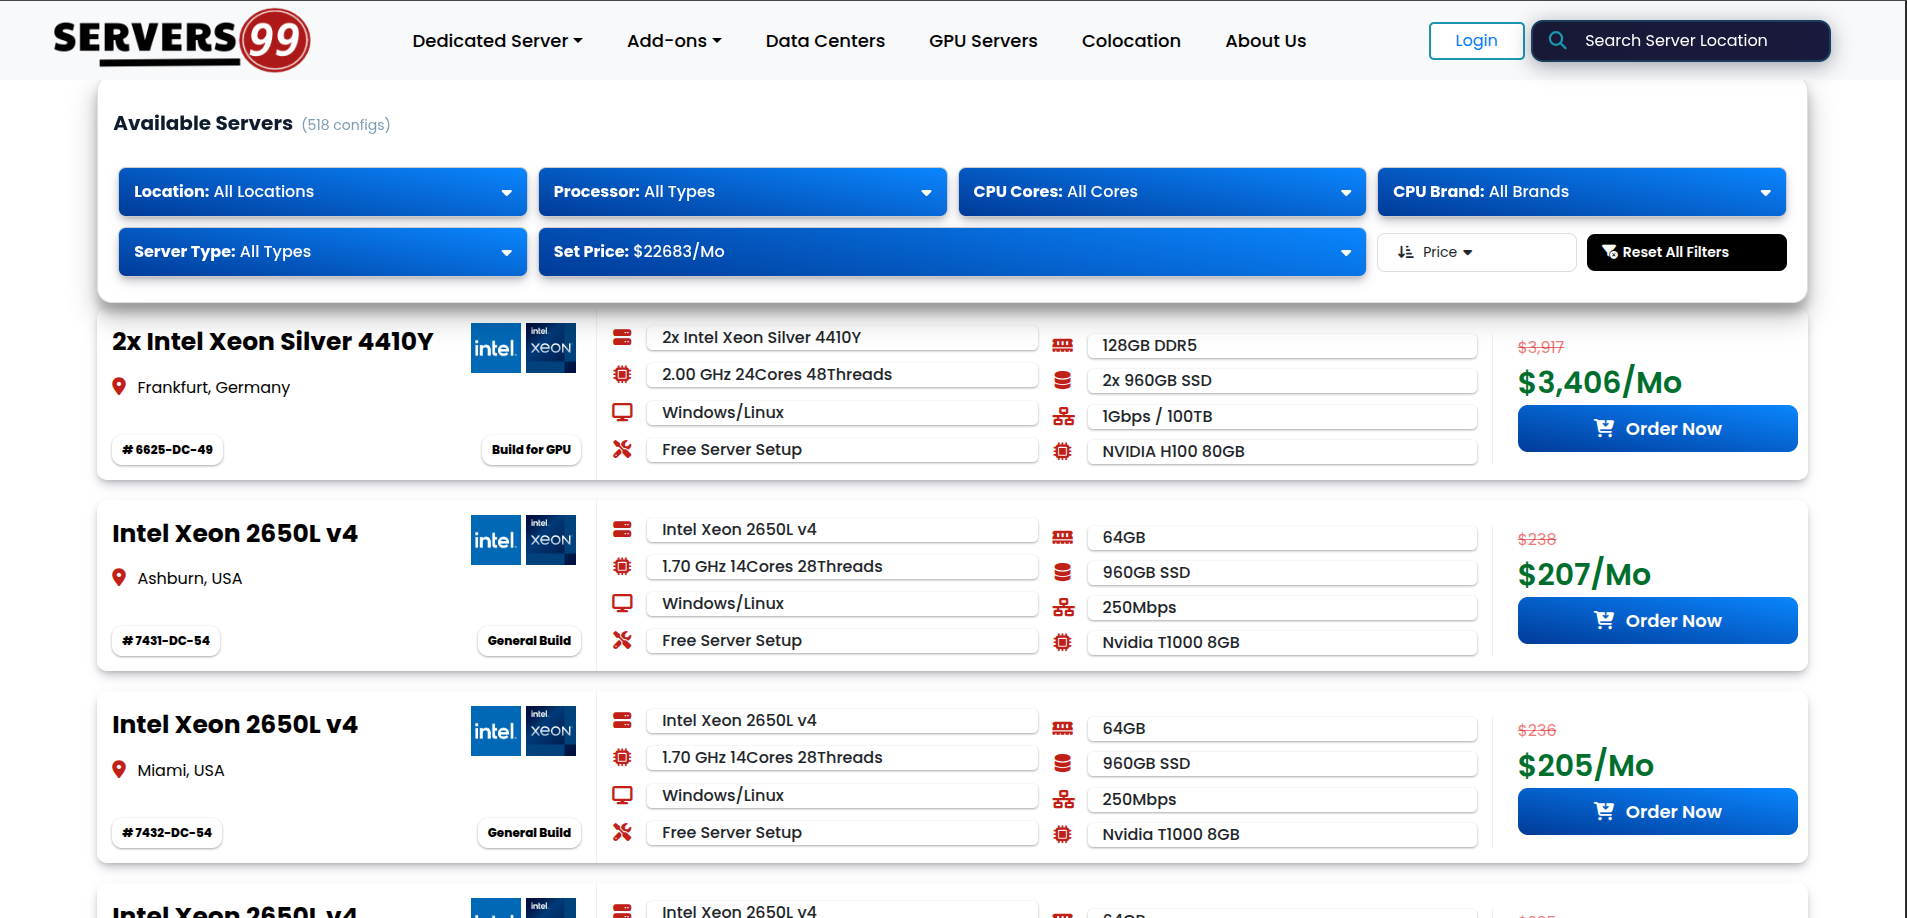Click the network icon beside 1Gbps / 100TB
Image resolution: width=1907 pixels, height=918 pixels.
[1063, 417]
